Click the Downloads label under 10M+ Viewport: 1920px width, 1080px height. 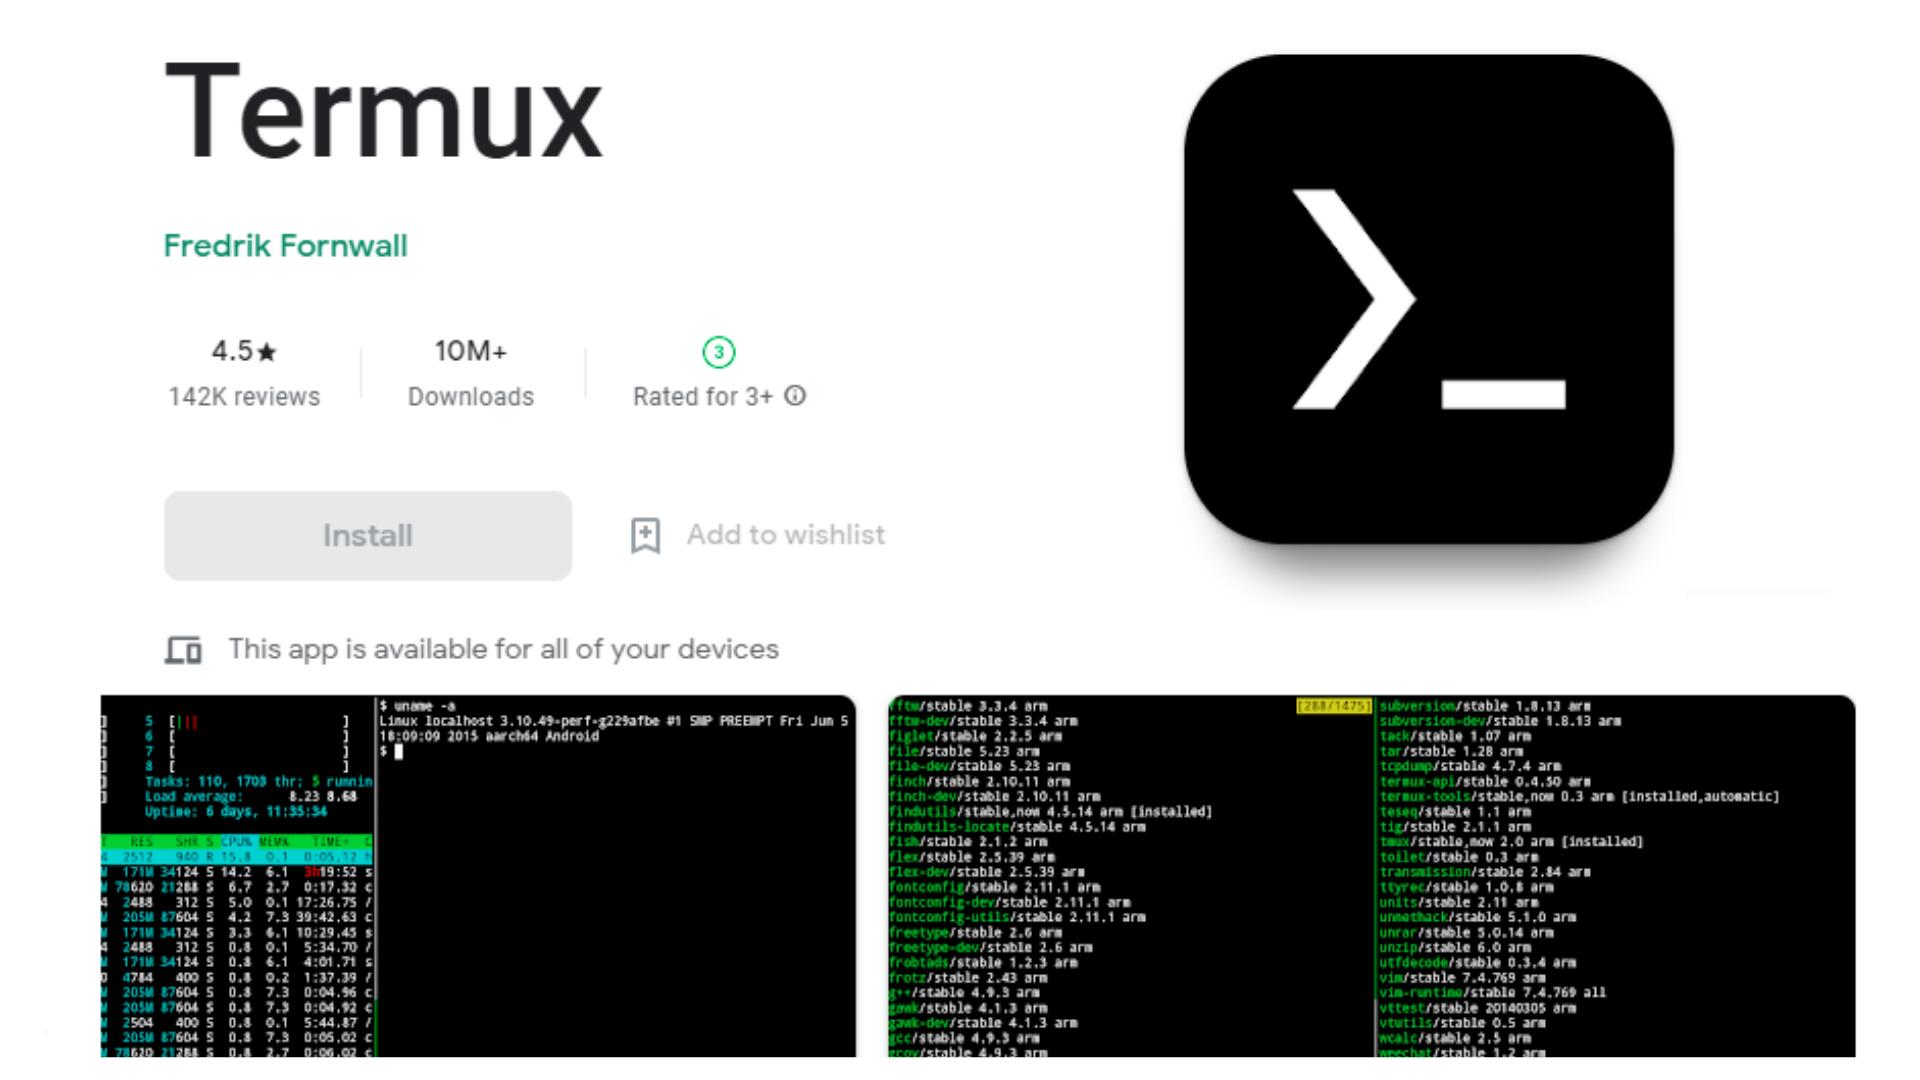tap(470, 397)
